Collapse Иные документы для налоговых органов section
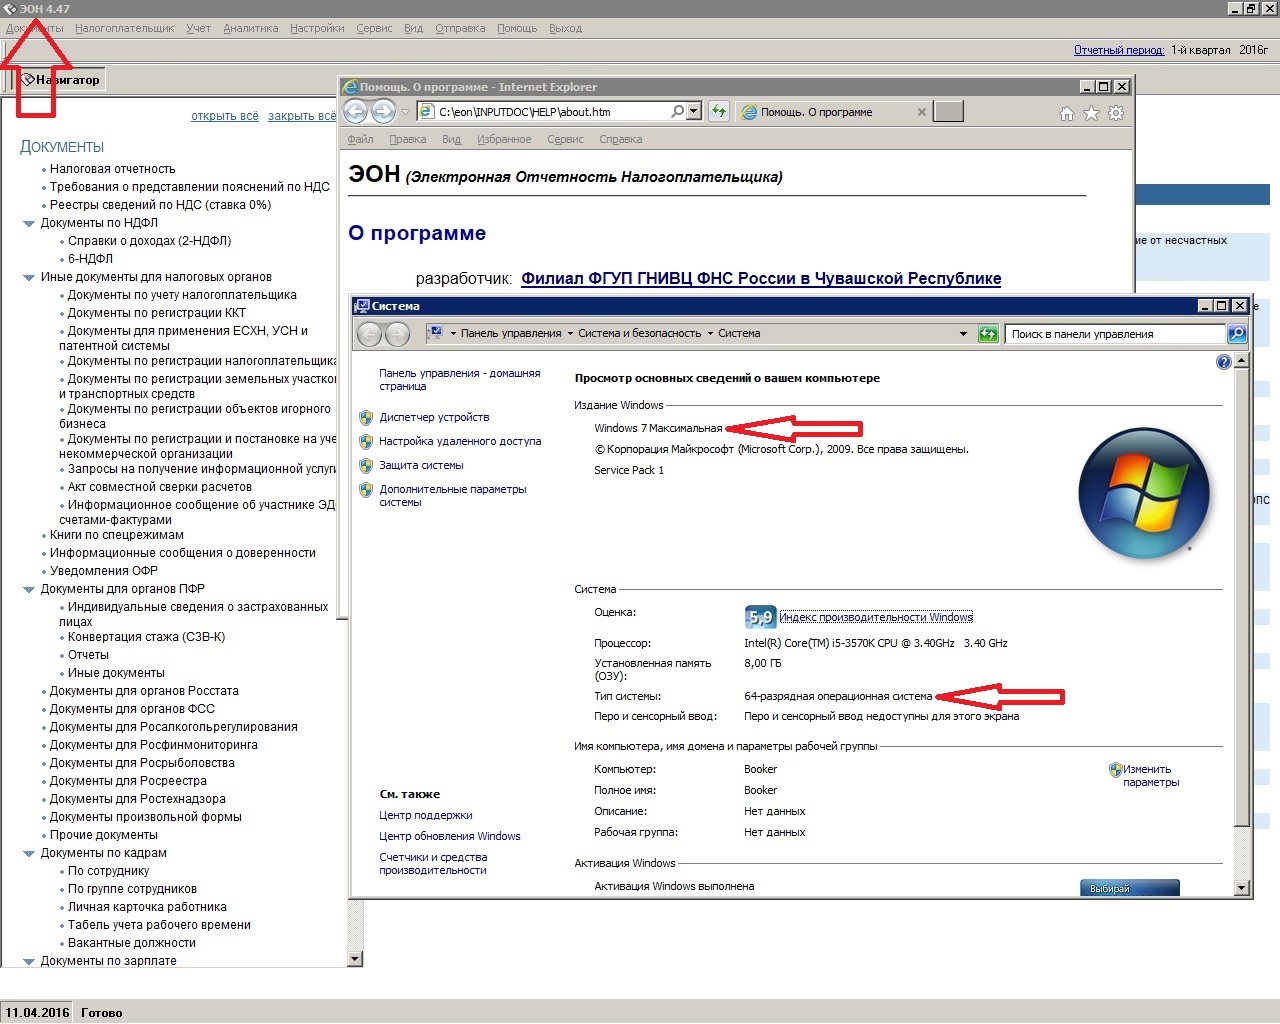Screen dimensions: 1280x1024 coord(29,278)
